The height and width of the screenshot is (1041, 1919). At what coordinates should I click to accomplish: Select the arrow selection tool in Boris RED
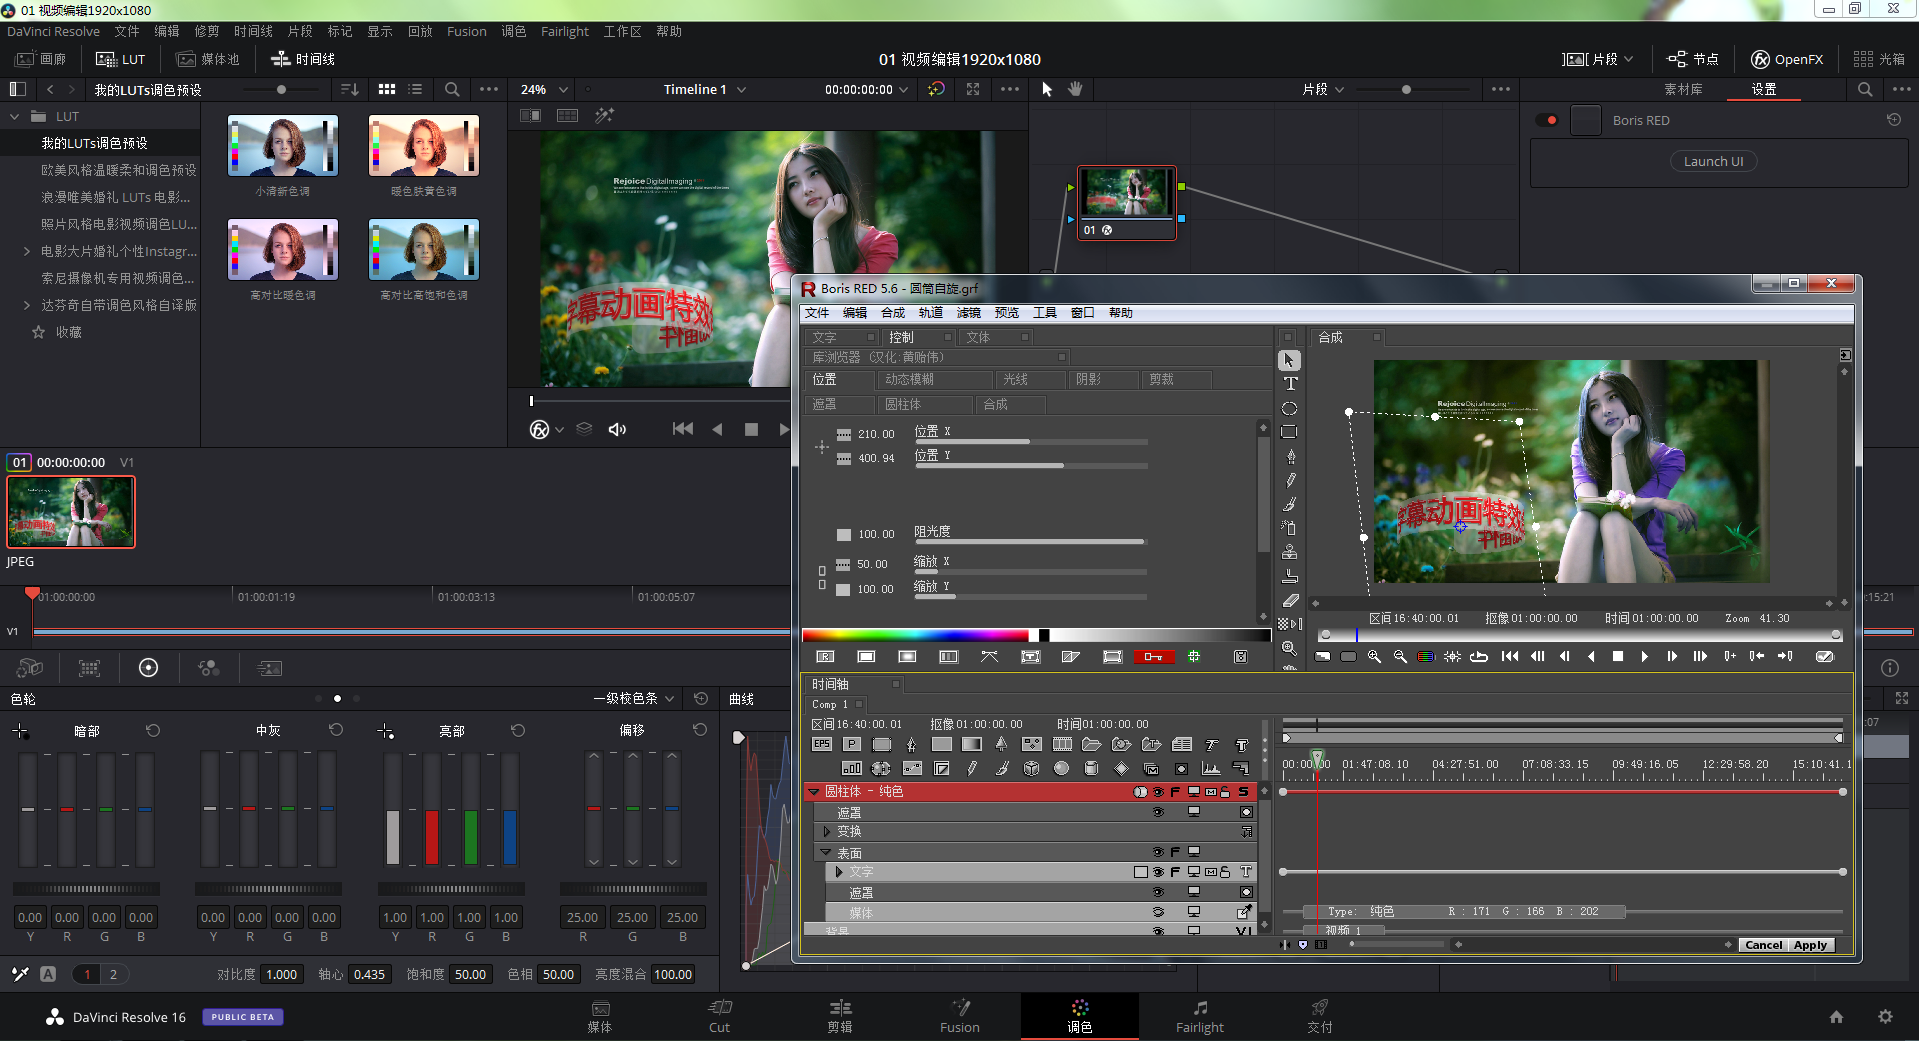pos(1290,360)
